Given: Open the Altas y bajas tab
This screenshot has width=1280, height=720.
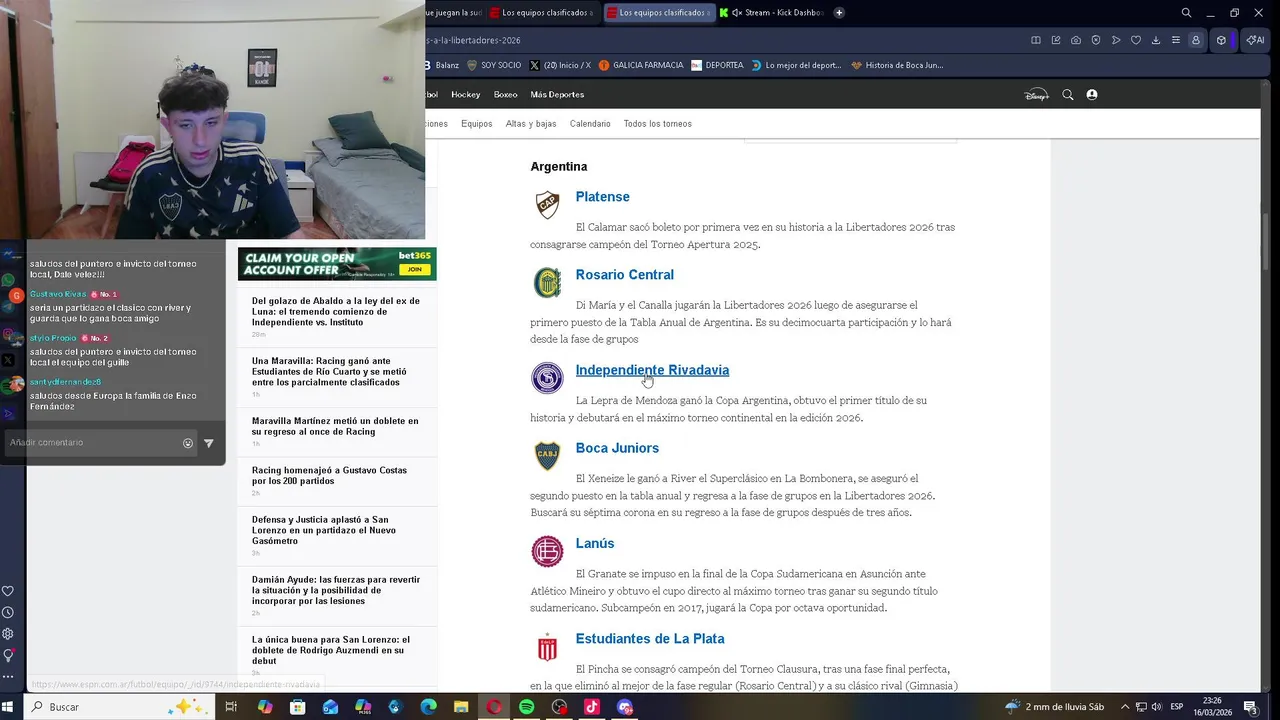Looking at the screenshot, I should coord(531,124).
